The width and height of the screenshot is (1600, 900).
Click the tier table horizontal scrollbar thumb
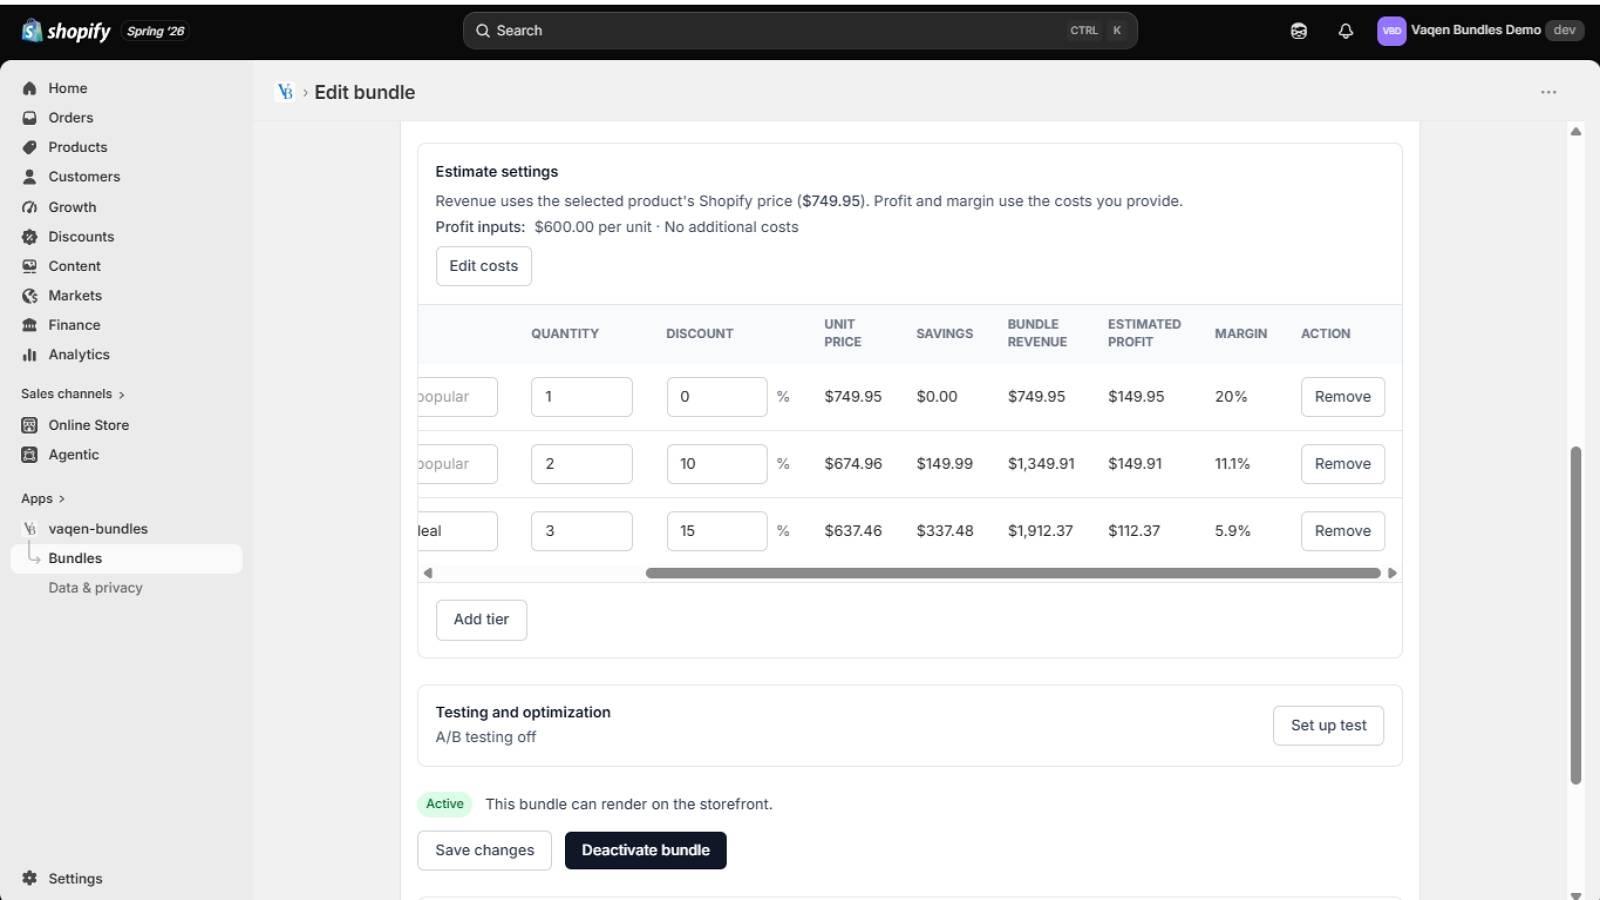1013,573
